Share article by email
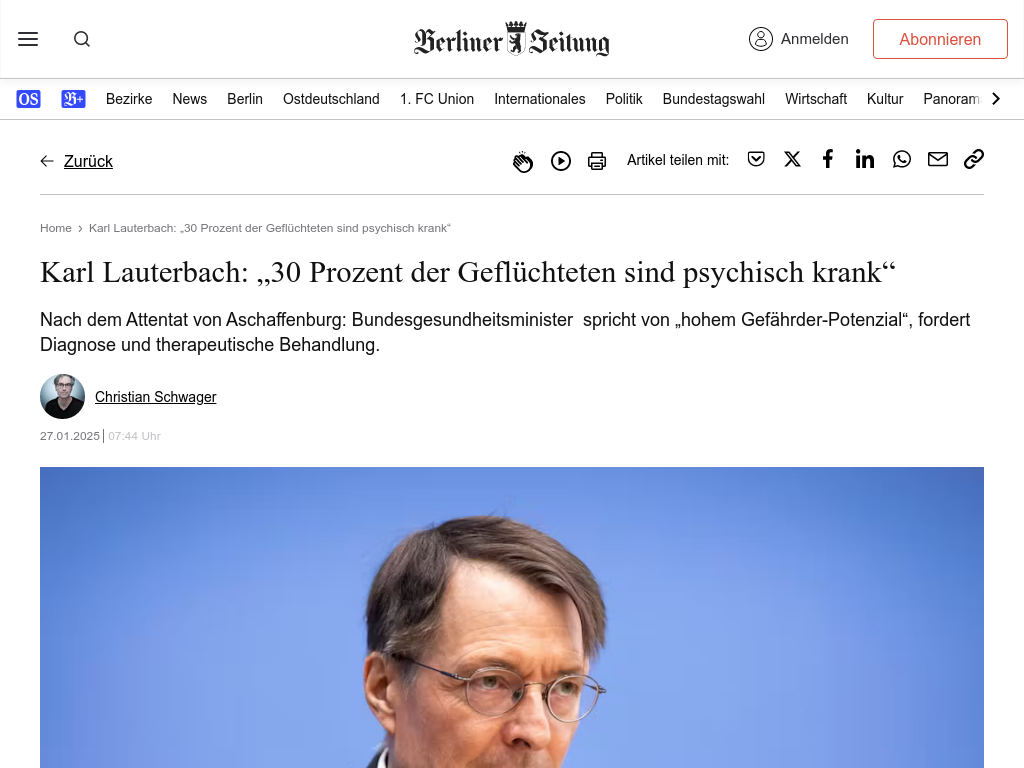Viewport: 1024px width, 768px height. pos(938,159)
